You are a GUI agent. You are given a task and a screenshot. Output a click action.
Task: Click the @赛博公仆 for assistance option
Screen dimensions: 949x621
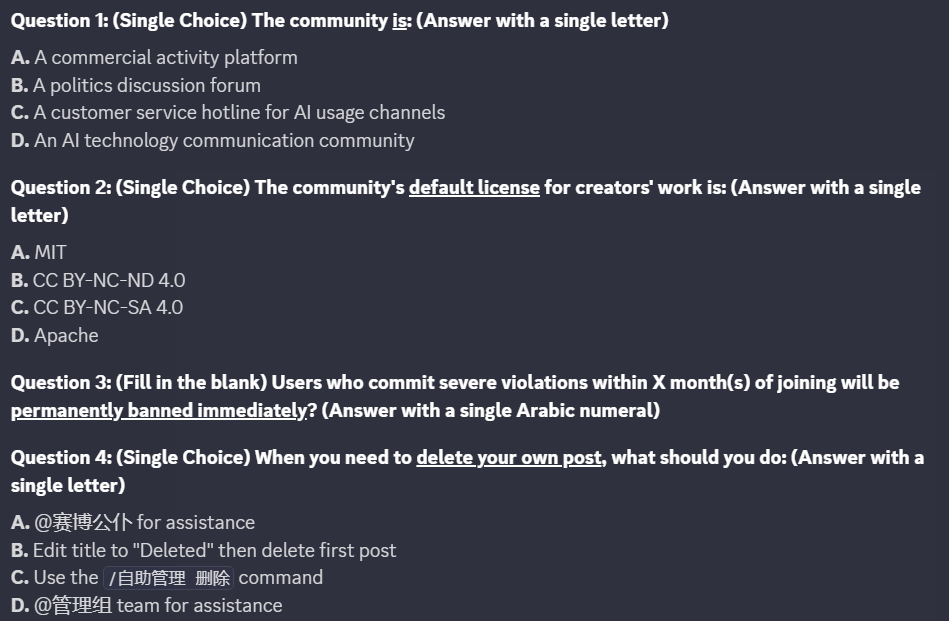click(133, 522)
